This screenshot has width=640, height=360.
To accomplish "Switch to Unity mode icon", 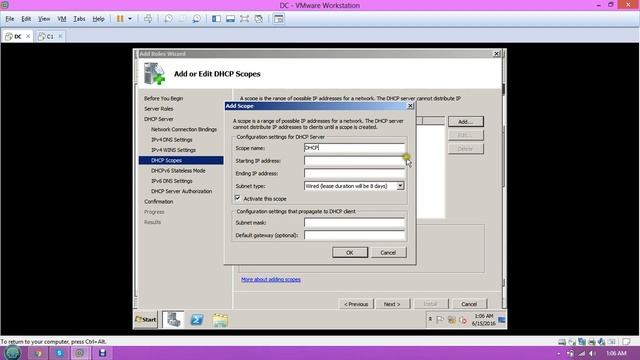I will click(259, 19).
